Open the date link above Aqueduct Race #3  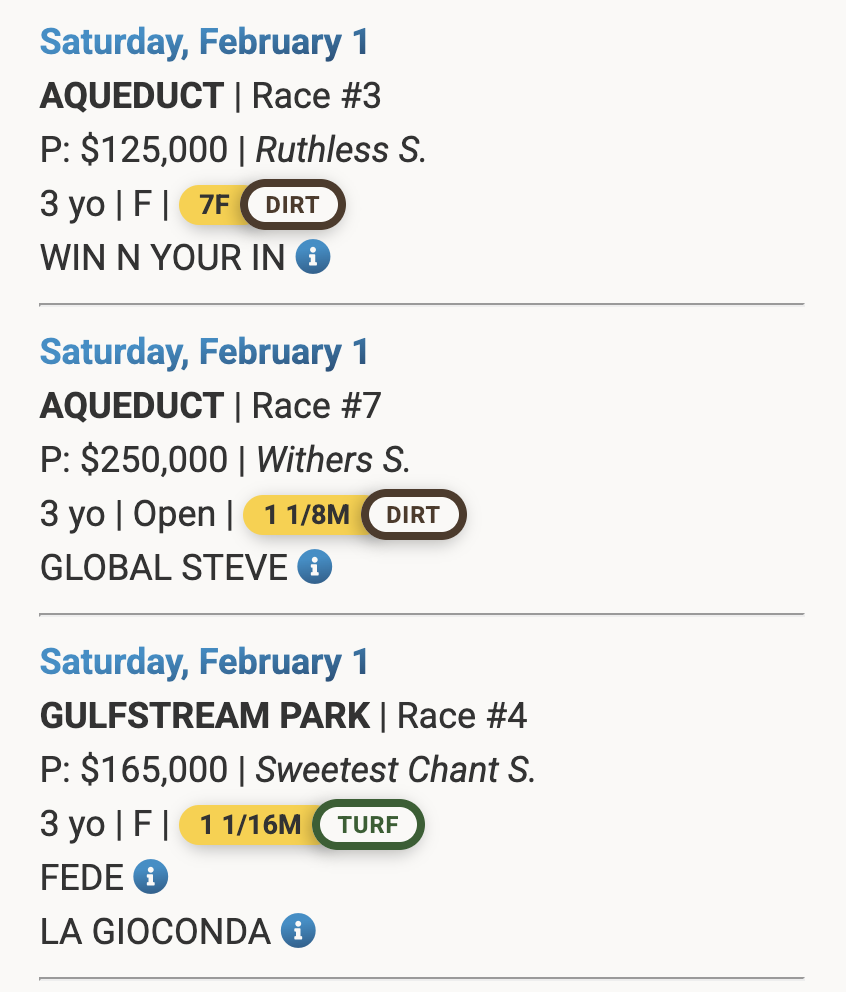pos(204,42)
